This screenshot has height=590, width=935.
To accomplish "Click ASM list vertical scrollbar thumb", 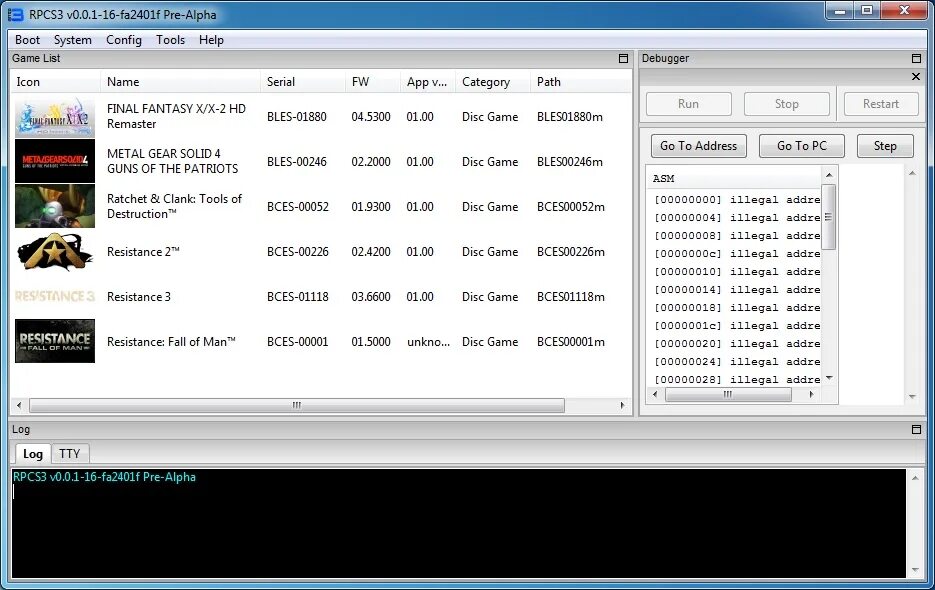I will [x=828, y=217].
